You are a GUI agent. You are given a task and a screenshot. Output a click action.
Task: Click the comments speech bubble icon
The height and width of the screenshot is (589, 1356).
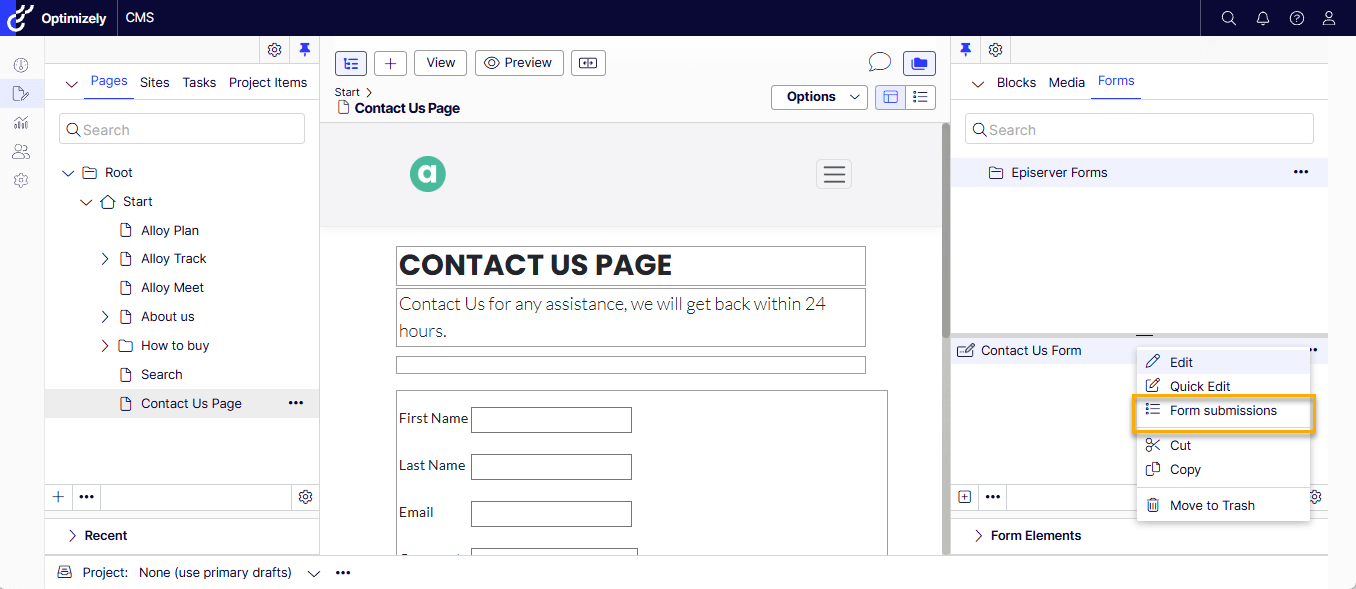pos(879,63)
